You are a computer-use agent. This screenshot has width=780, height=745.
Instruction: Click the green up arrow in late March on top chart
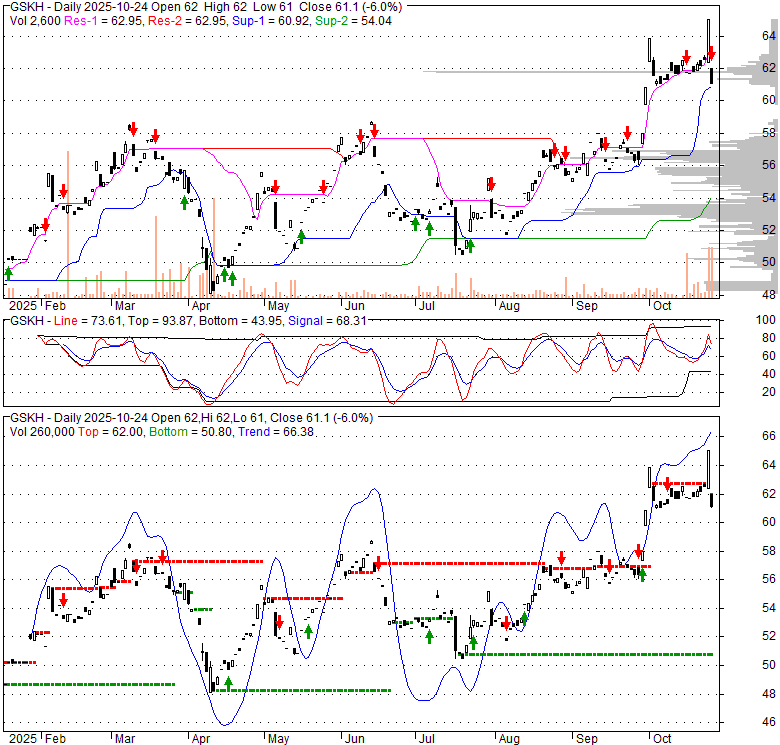click(x=184, y=201)
